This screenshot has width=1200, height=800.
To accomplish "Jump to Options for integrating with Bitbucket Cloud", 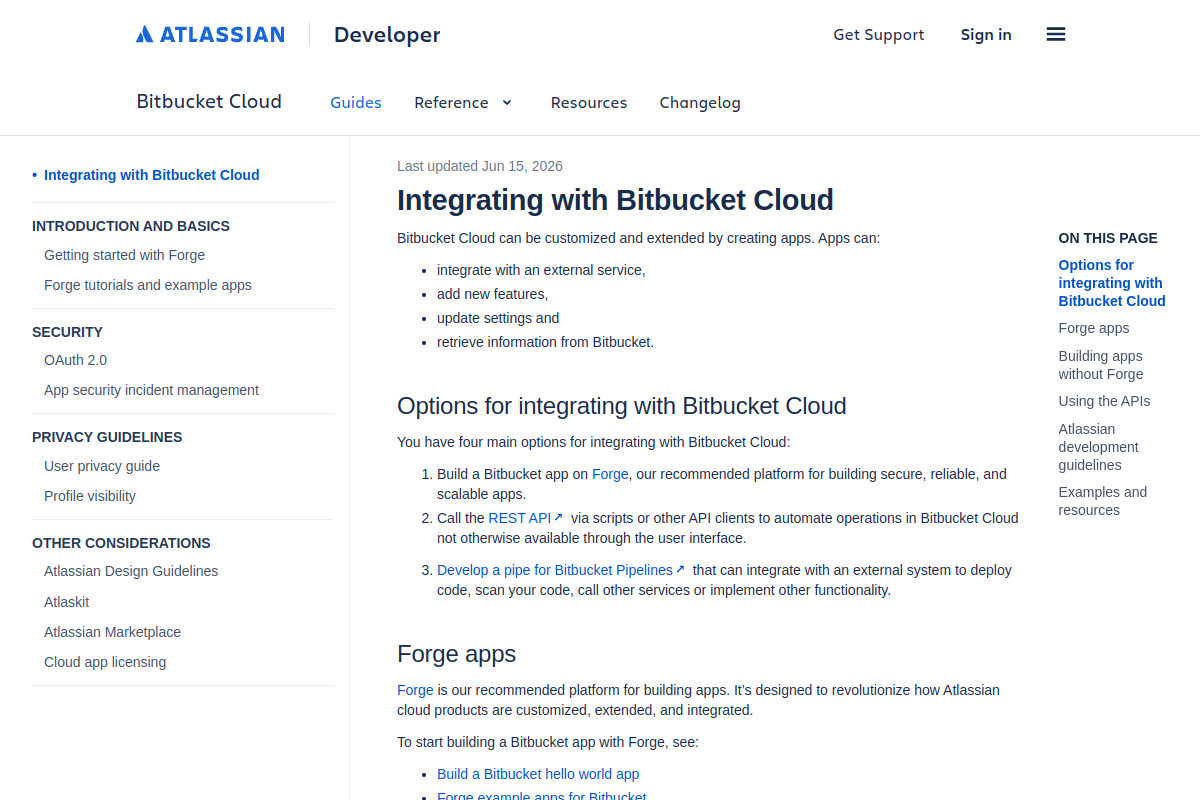I will coord(1112,283).
